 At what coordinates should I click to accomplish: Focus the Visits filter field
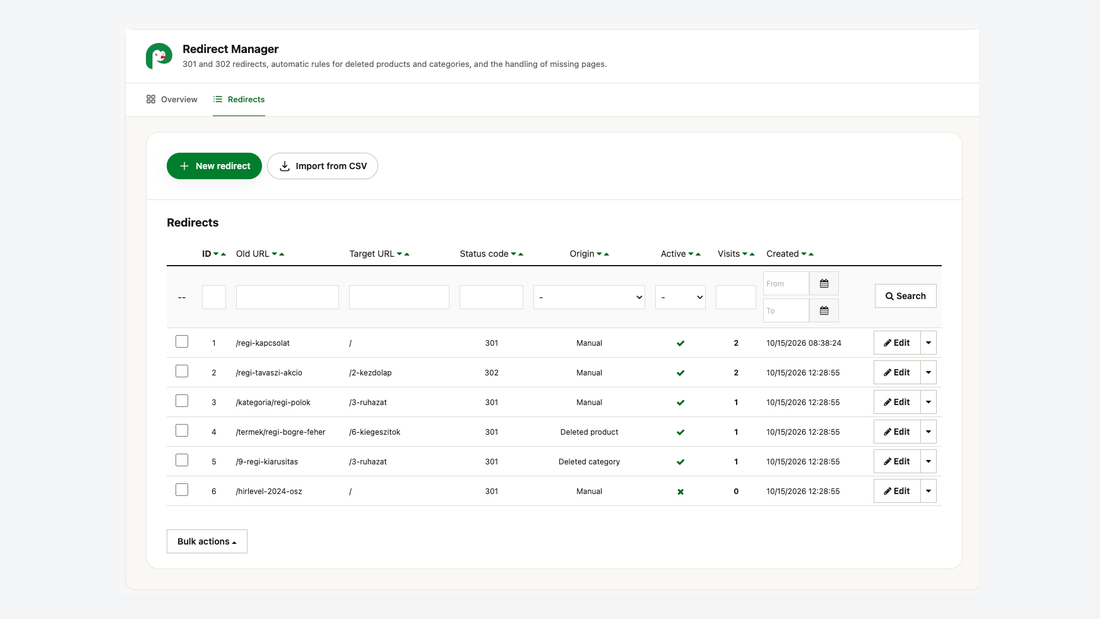pyautogui.click(x=735, y=297)
